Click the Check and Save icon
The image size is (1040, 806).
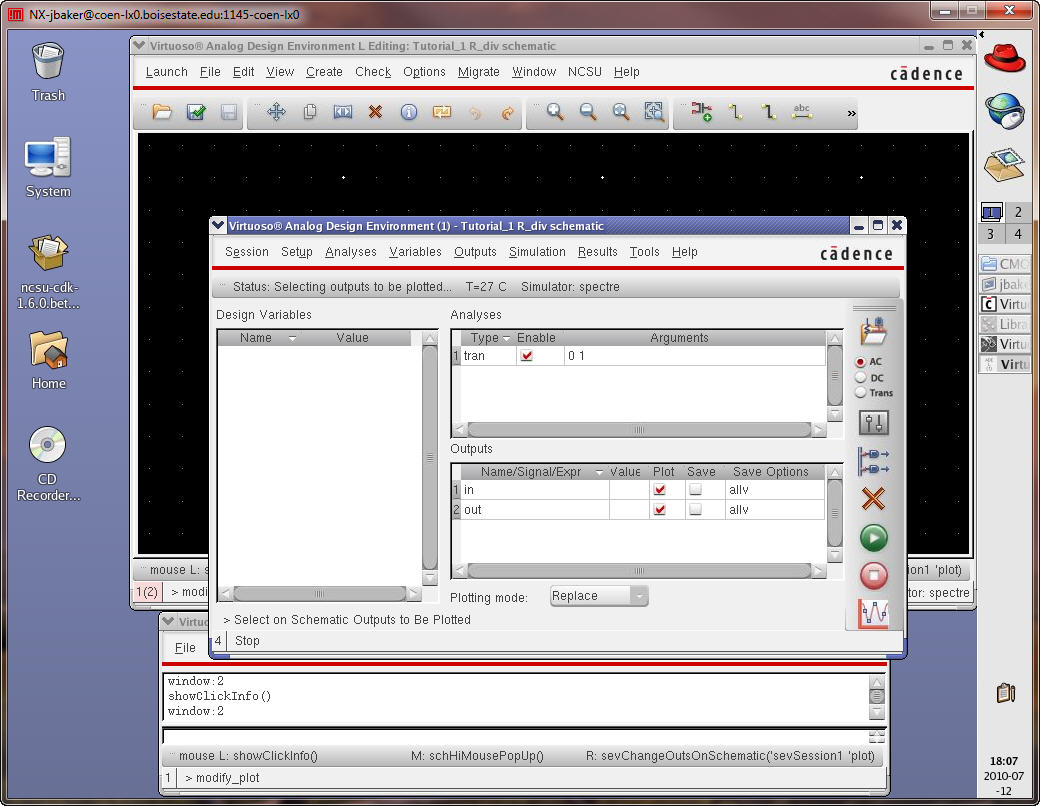pyautogui.click(x=196, y=112)
